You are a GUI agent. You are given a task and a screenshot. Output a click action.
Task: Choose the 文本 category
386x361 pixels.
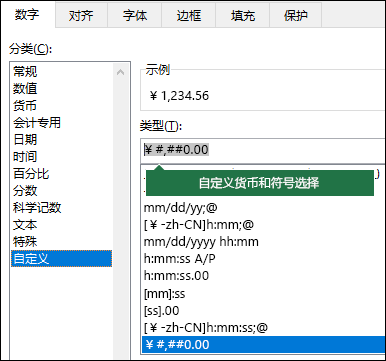click(62, 224)
